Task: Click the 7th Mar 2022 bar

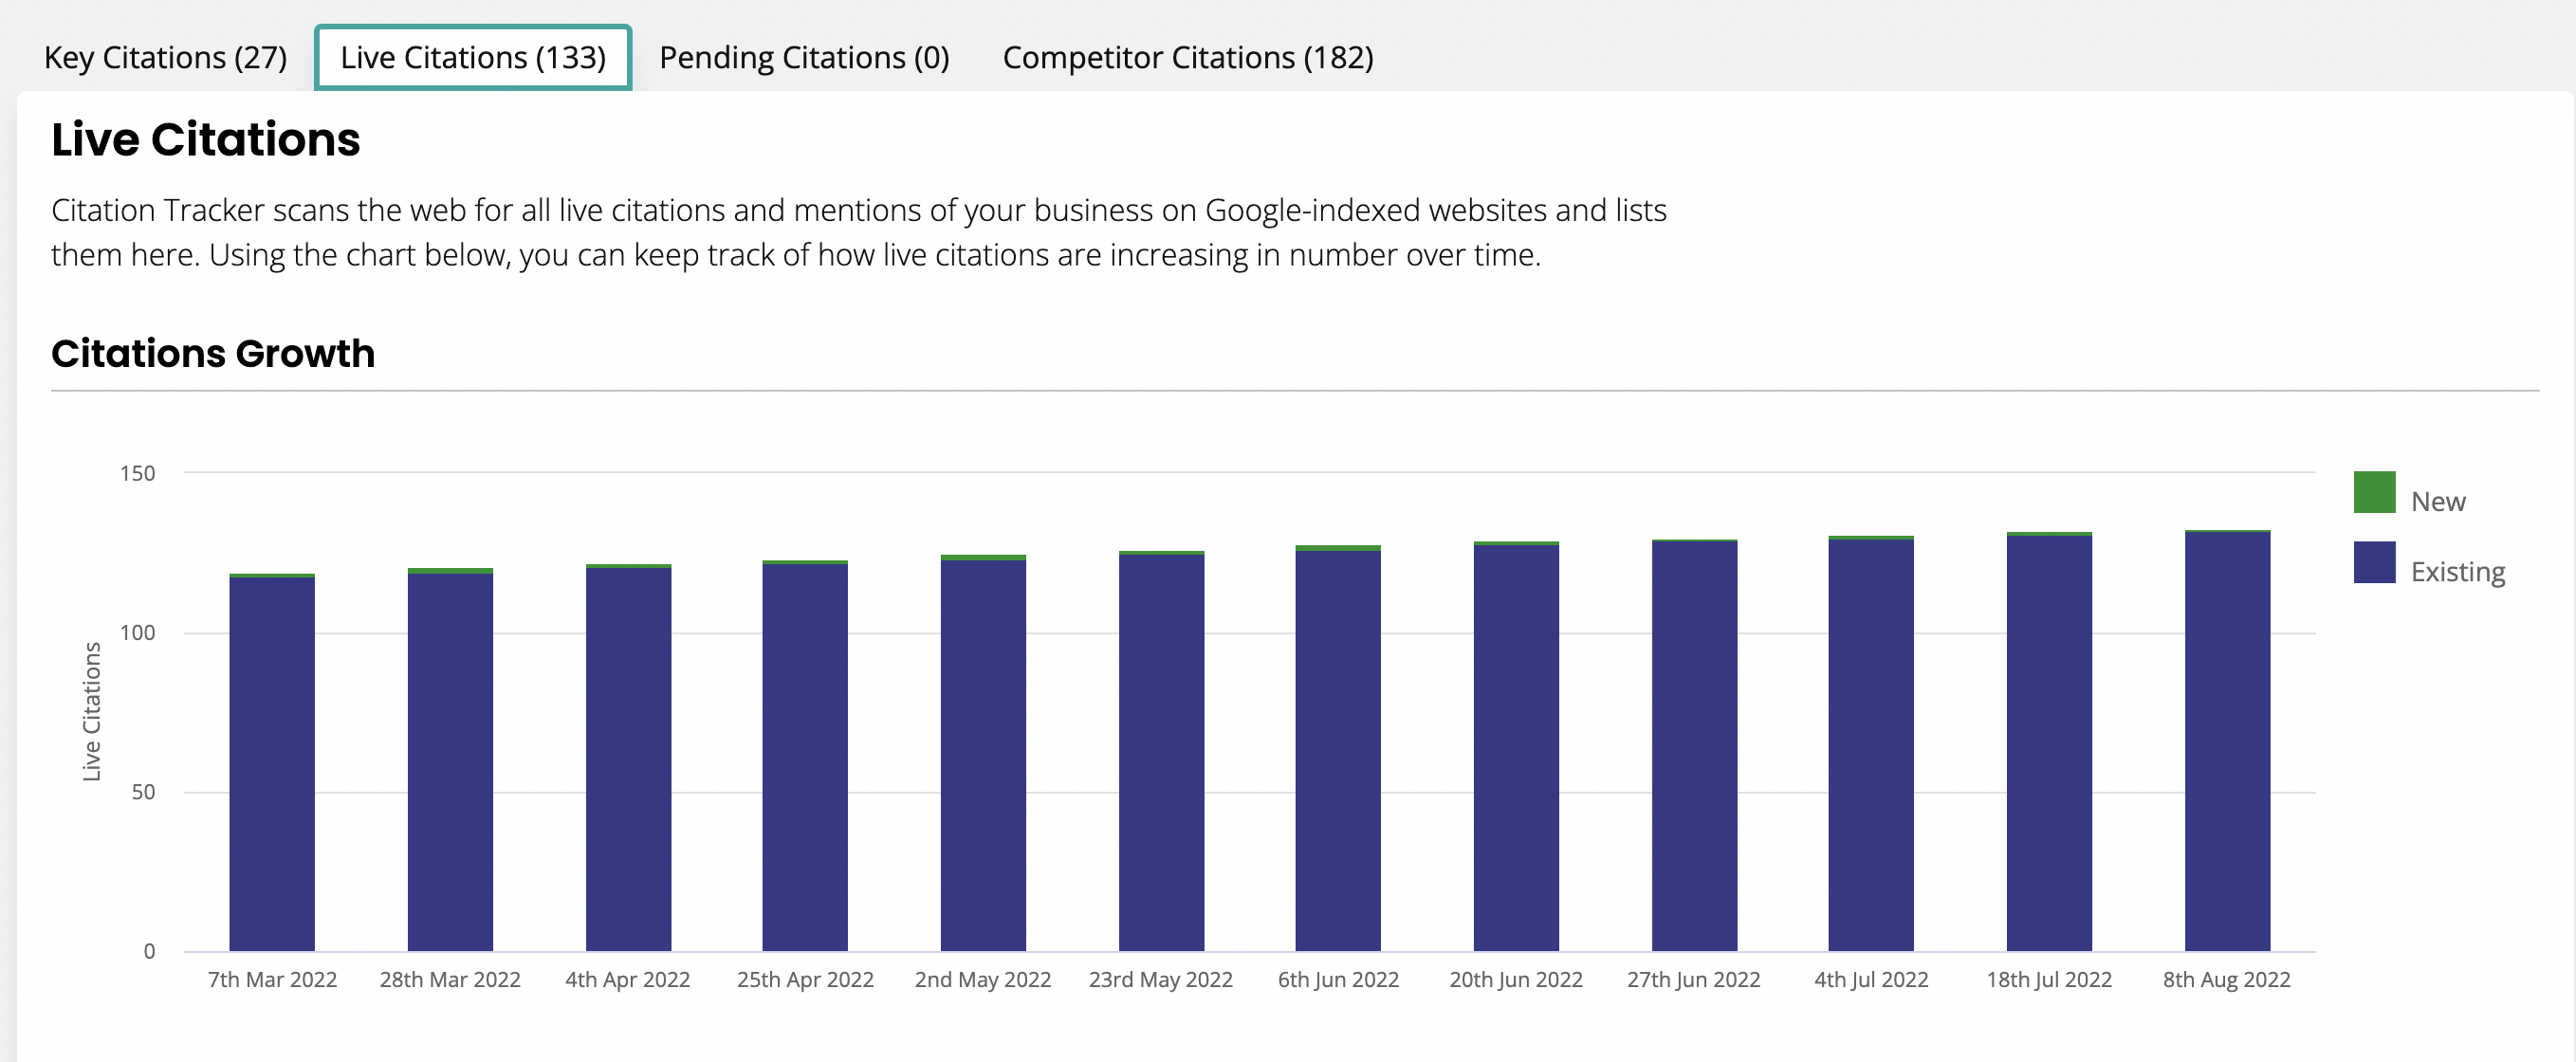Action: [272, 762]
